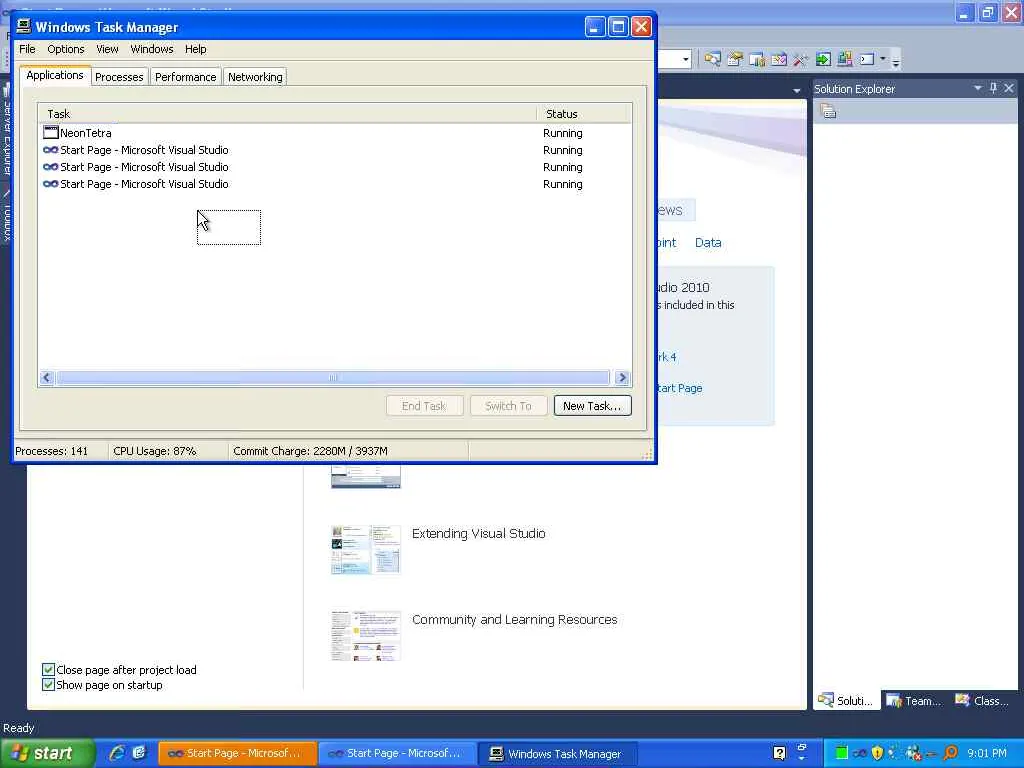
Task: Open the document tab list dropdown arrow
Action: [796, 90]
